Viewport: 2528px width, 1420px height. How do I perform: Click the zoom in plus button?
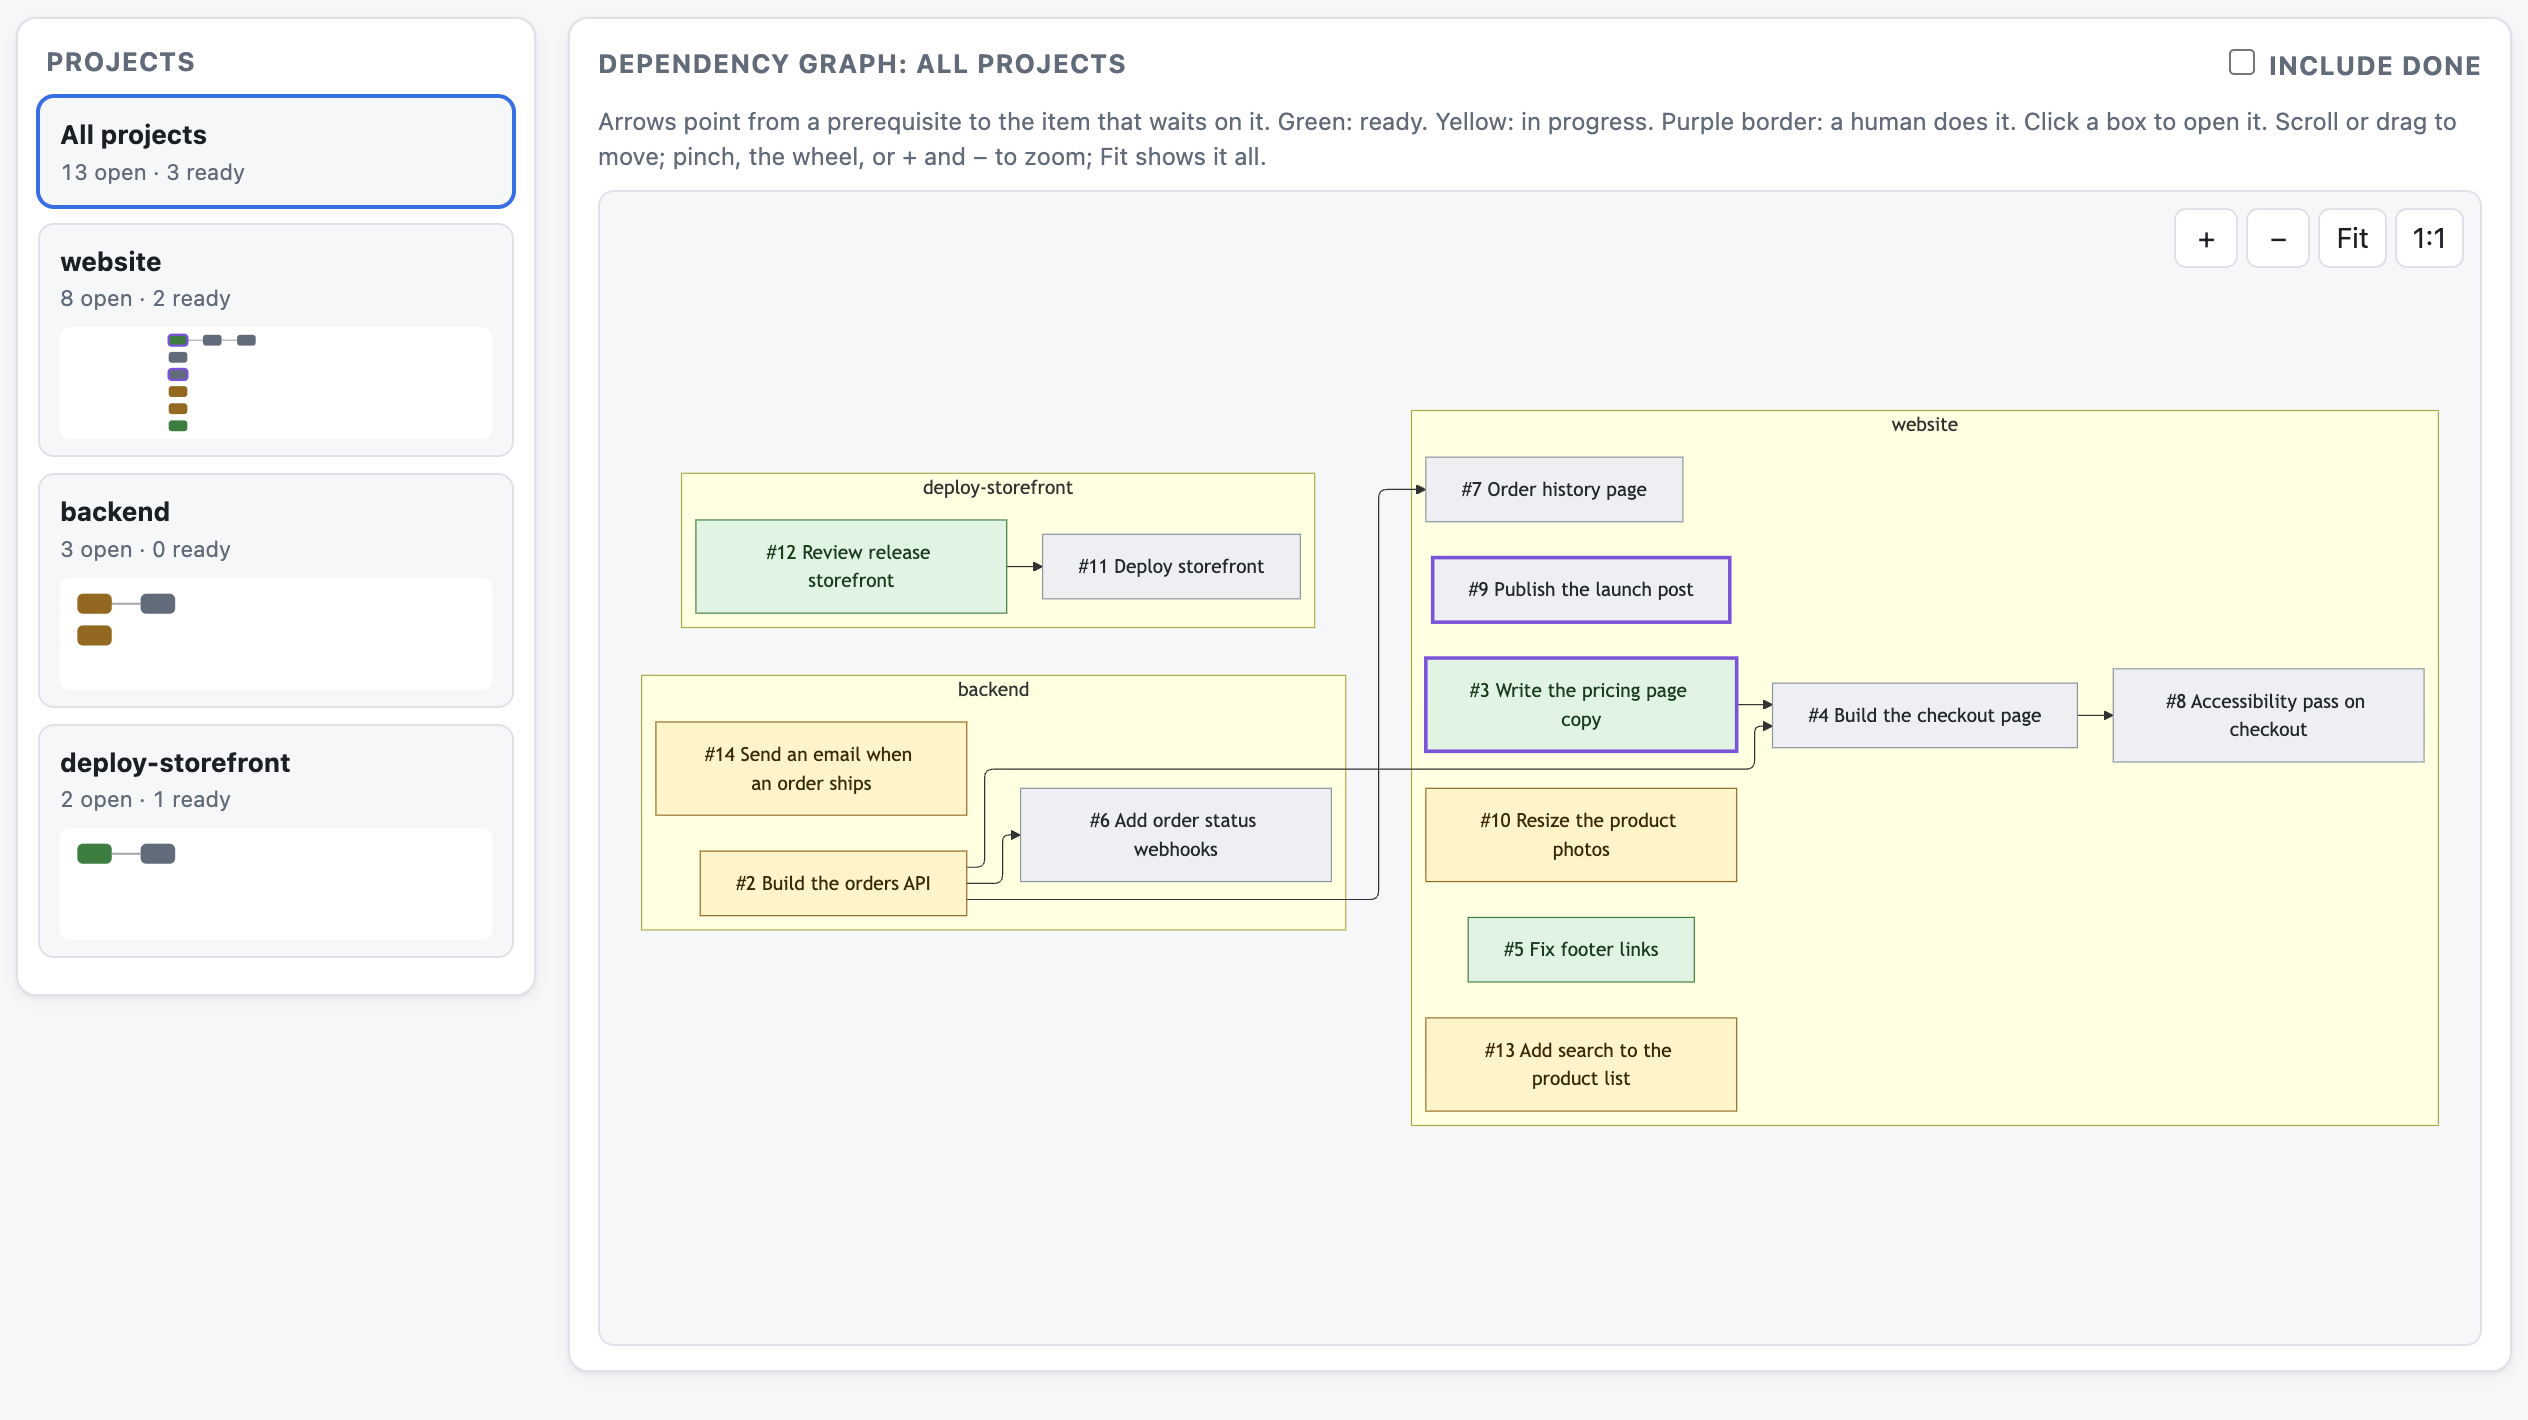[x=2205, y=239]
